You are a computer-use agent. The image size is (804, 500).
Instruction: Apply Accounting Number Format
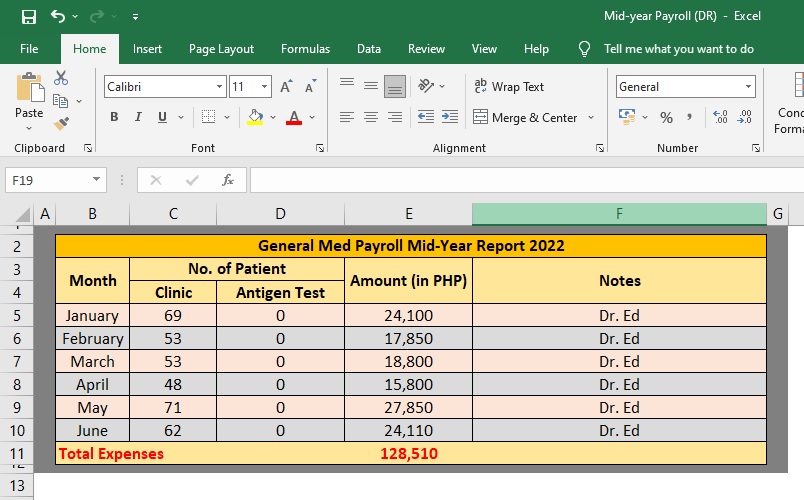click(627, 117)
